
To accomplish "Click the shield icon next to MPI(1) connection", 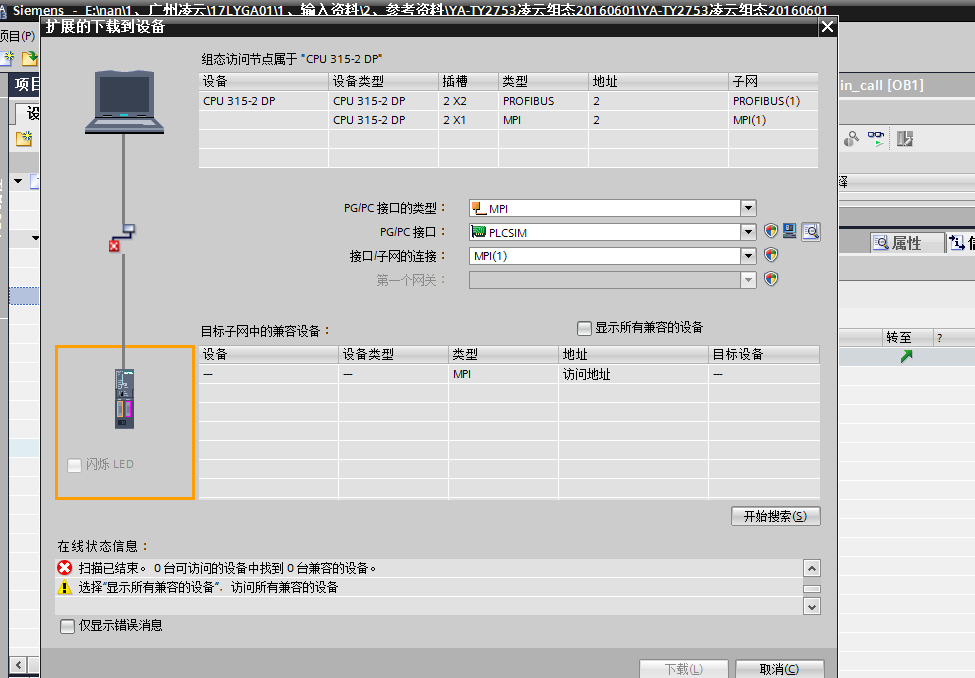I will pyautogui.click(x=771, y=255).
